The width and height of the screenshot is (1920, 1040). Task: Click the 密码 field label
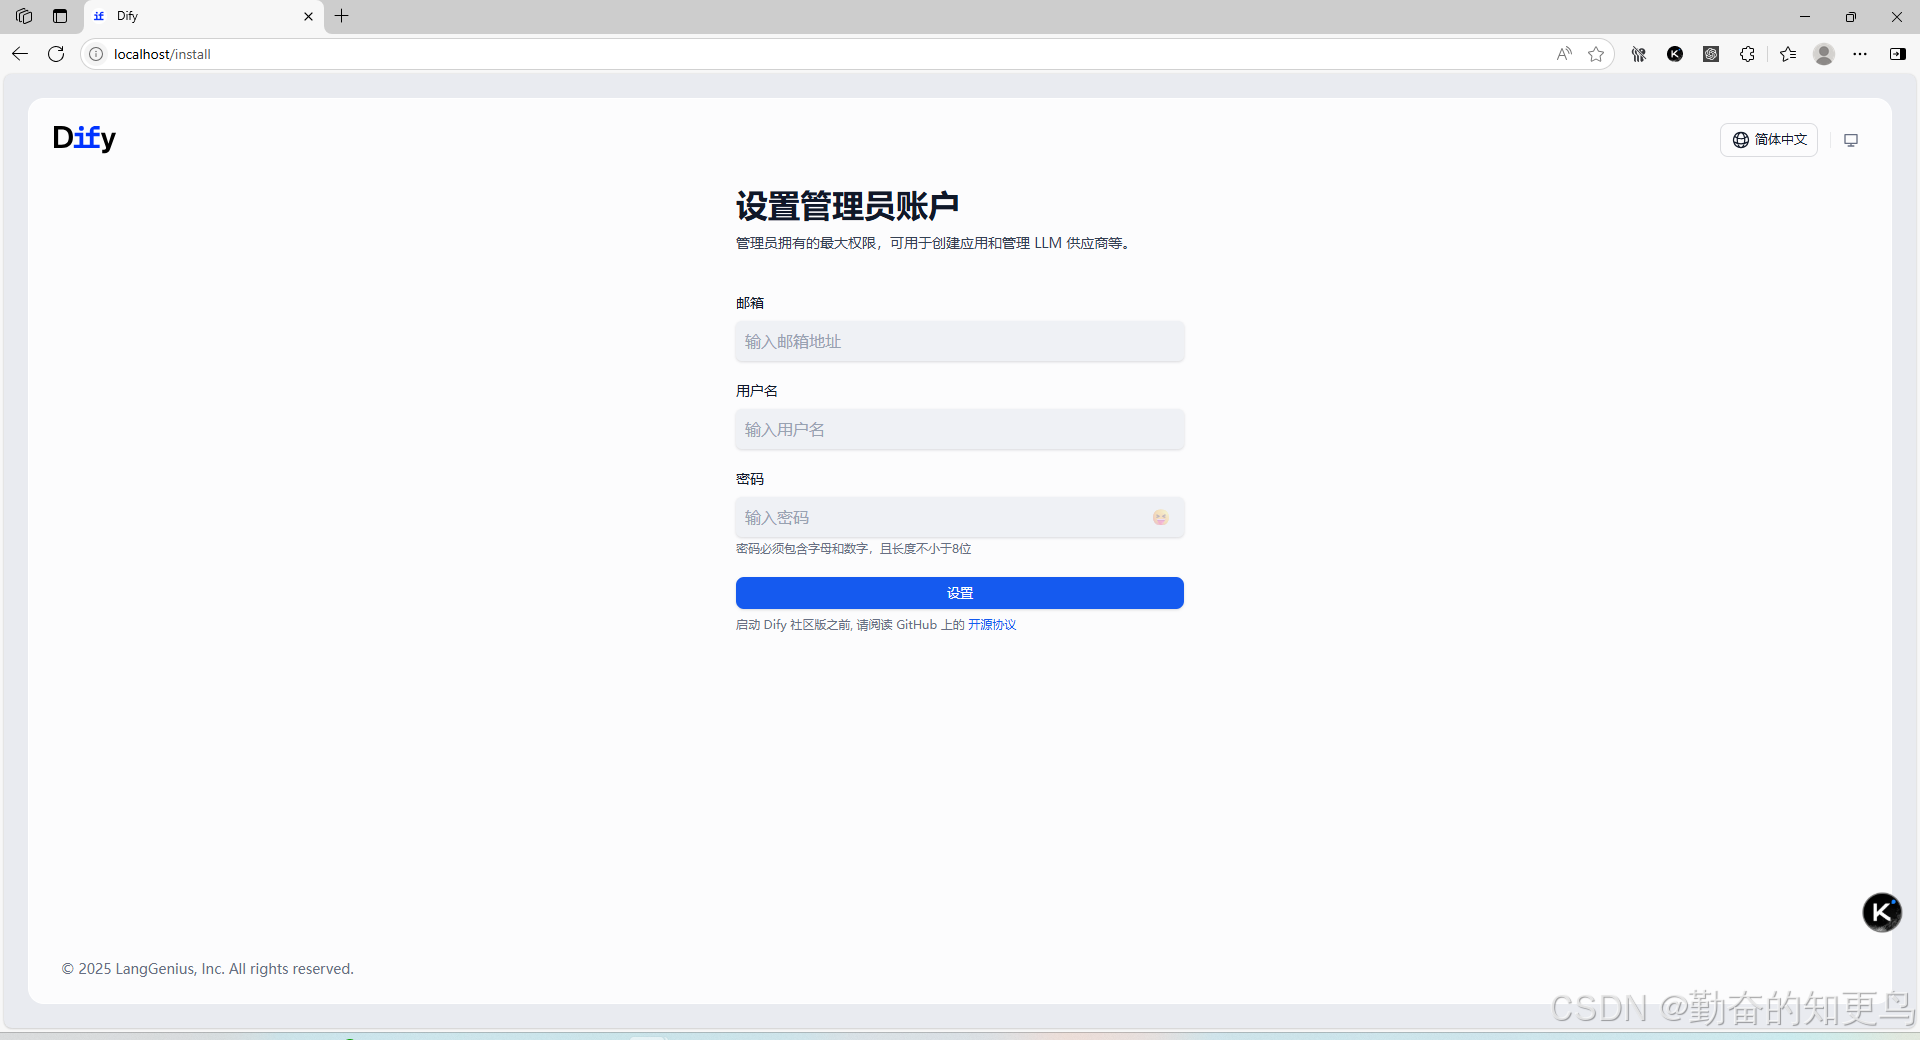750,479
